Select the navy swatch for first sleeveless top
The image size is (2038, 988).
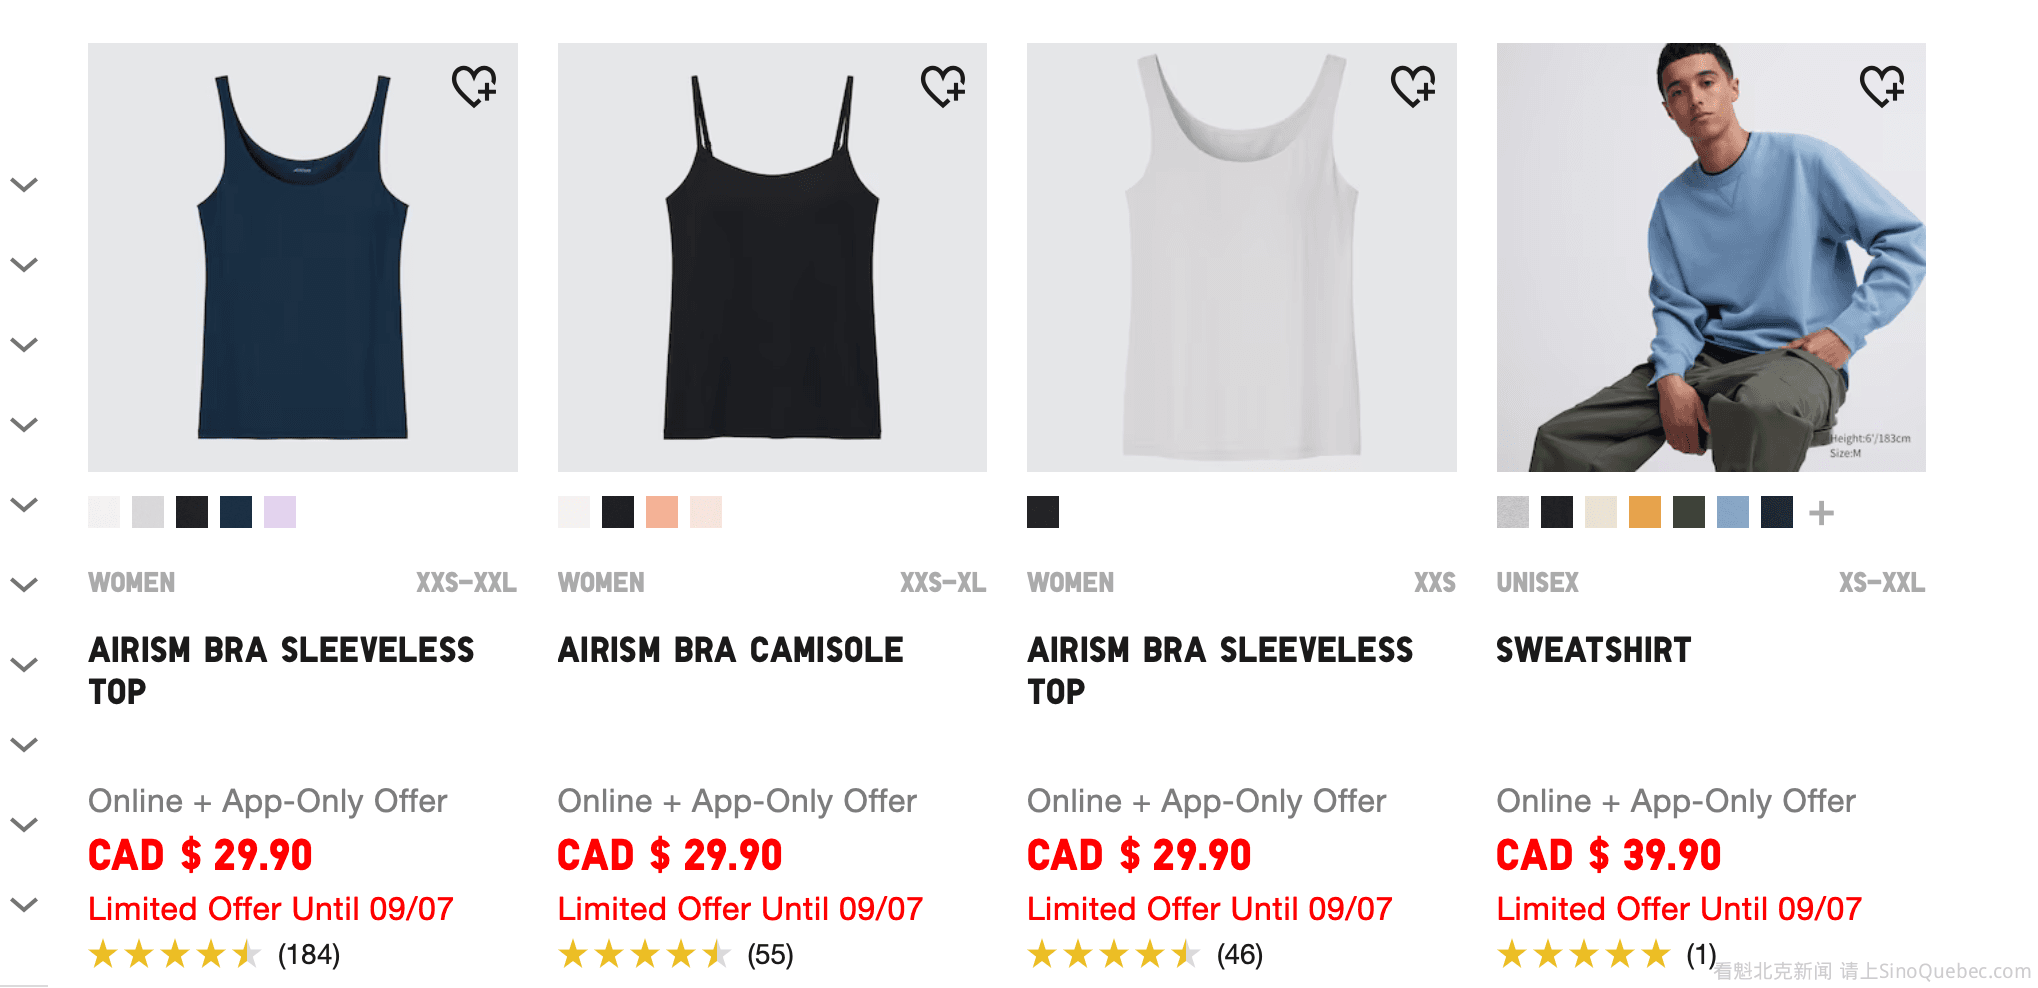(236, 512)
